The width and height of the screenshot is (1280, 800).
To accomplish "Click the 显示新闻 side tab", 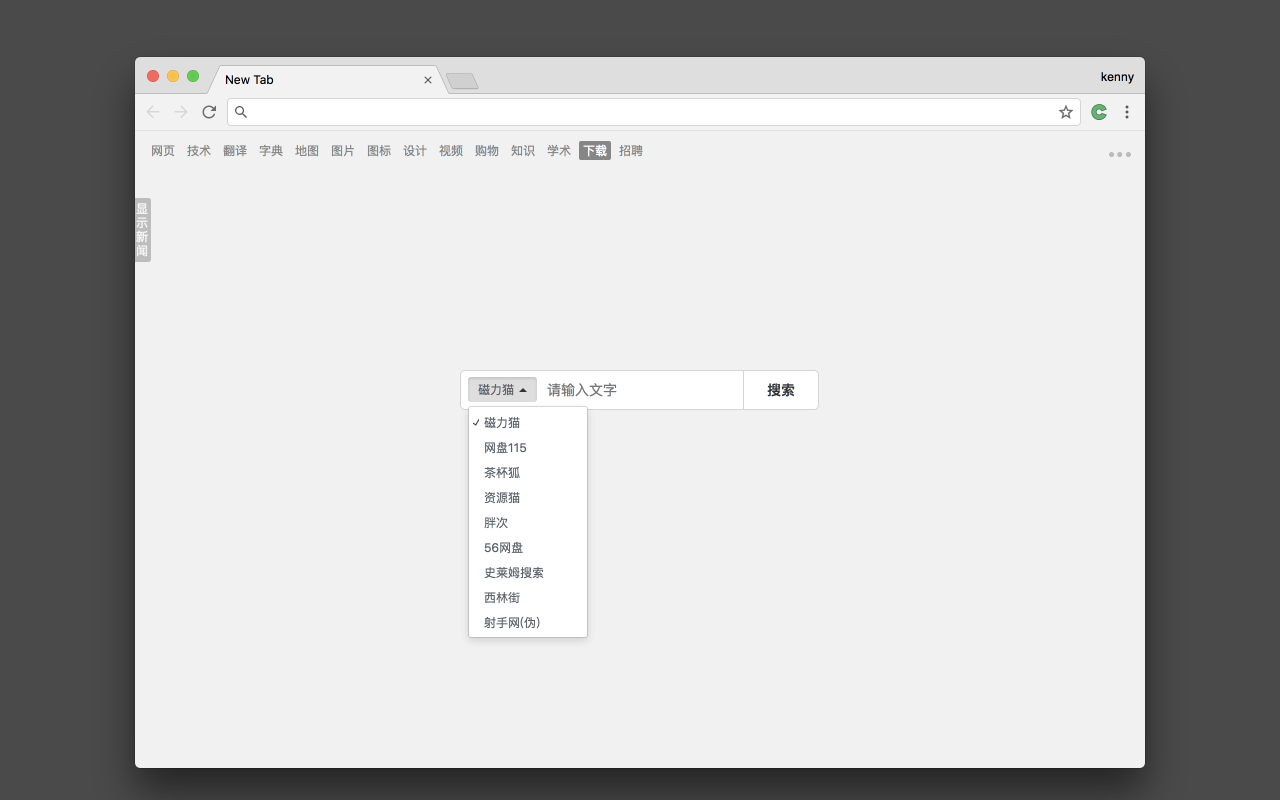I will click(142, 230).
